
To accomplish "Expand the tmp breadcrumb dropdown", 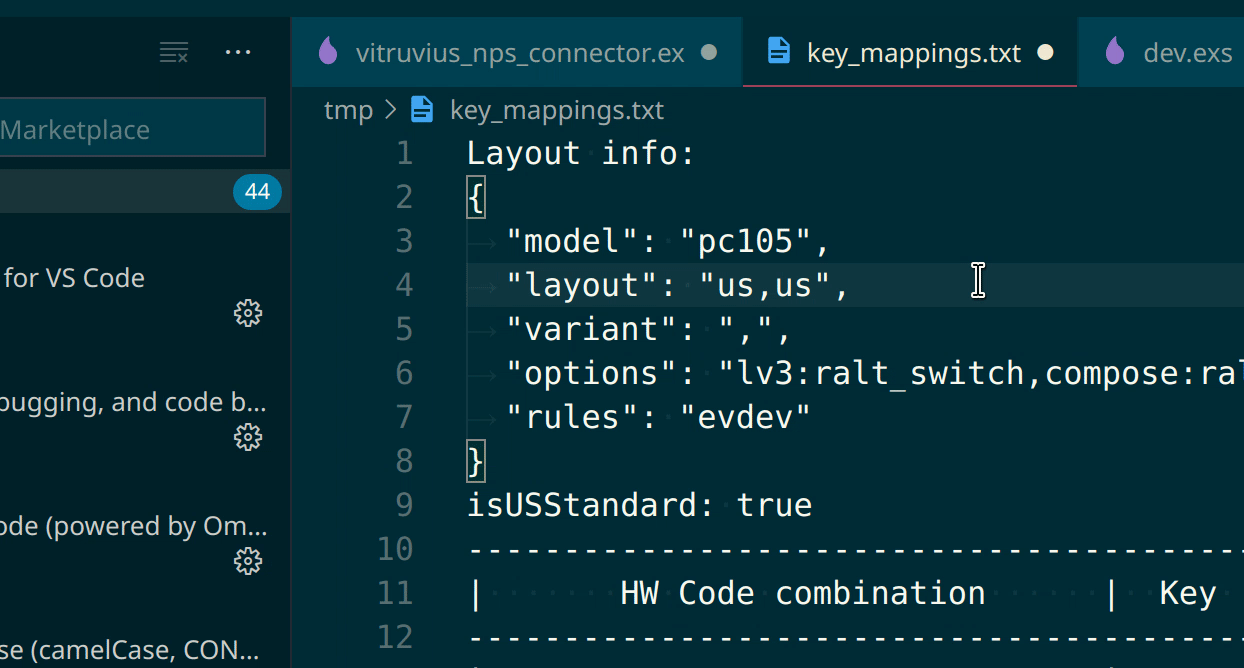I will coord(348,110).
